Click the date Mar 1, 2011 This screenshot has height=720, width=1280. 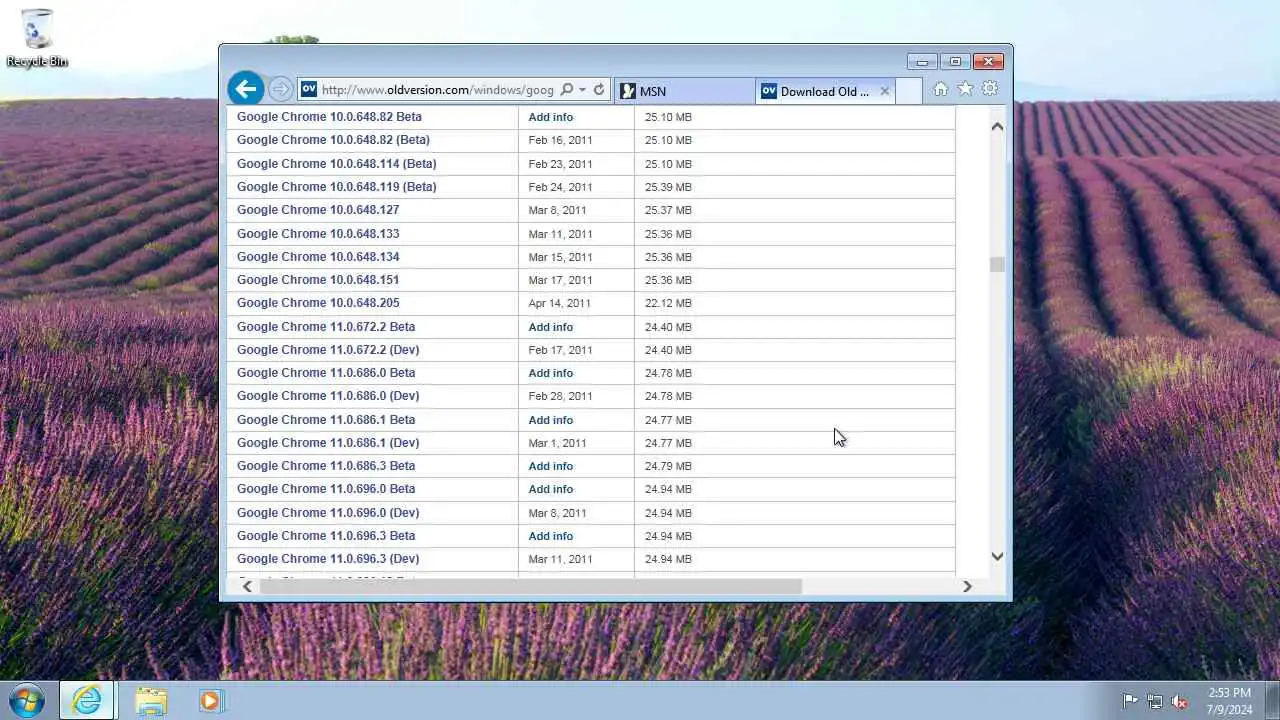point(557,443)
